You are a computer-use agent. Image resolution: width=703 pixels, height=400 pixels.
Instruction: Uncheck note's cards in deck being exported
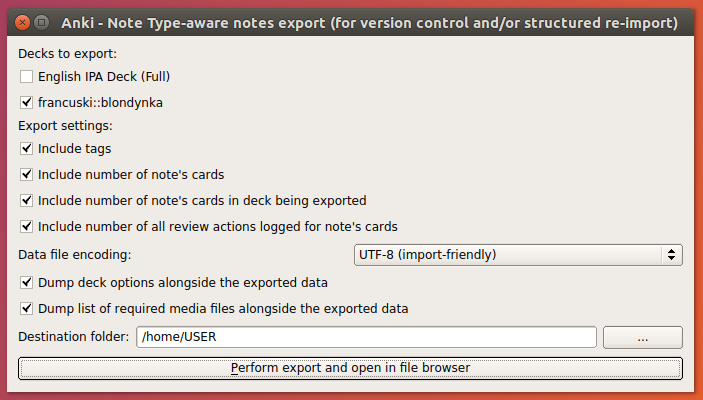(x=26, y=200)
